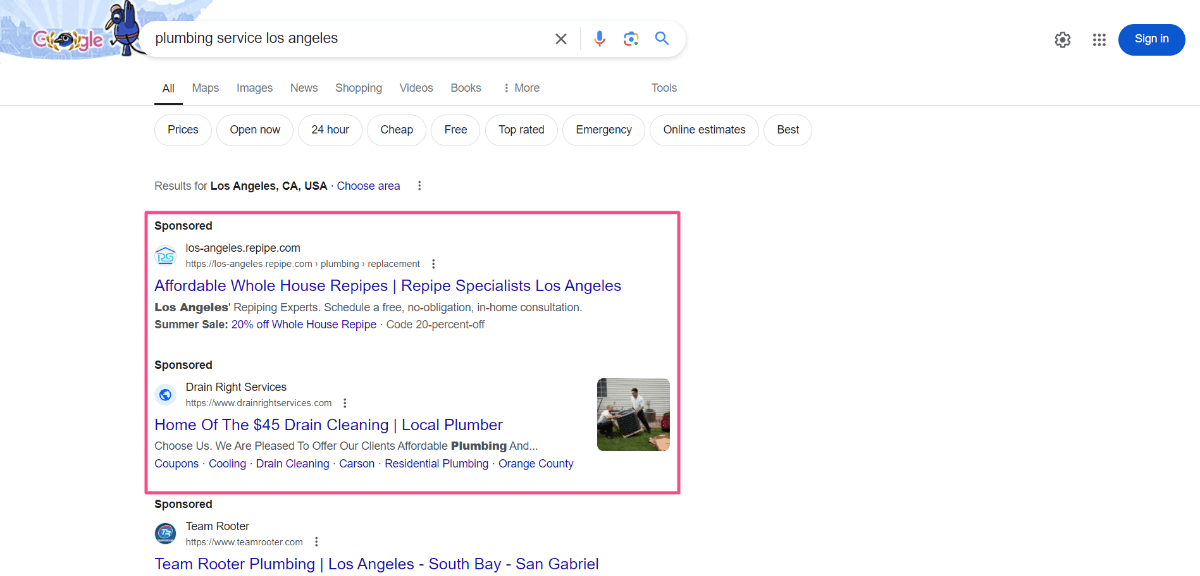Screen dimensions: 1200x576
Task: Switch to the Videos tab
Action: coord(416,88)
